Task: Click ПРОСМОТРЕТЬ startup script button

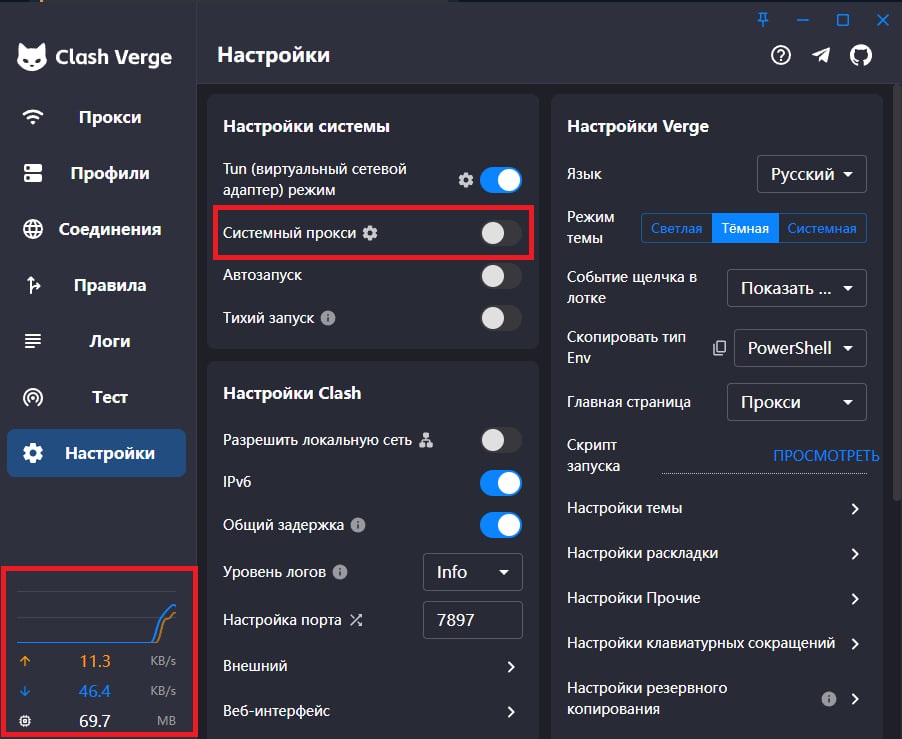Action: click(x=826, y=456)
